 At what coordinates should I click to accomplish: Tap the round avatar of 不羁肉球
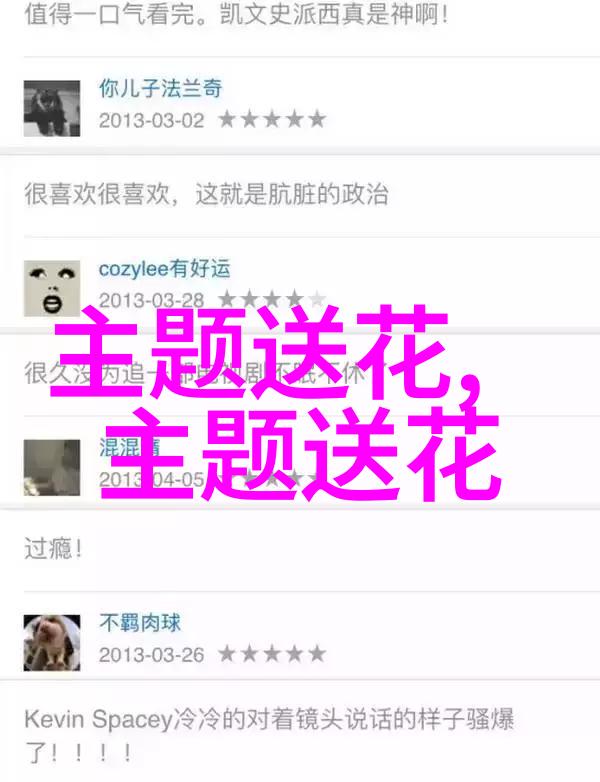click(x=52, y=643)
